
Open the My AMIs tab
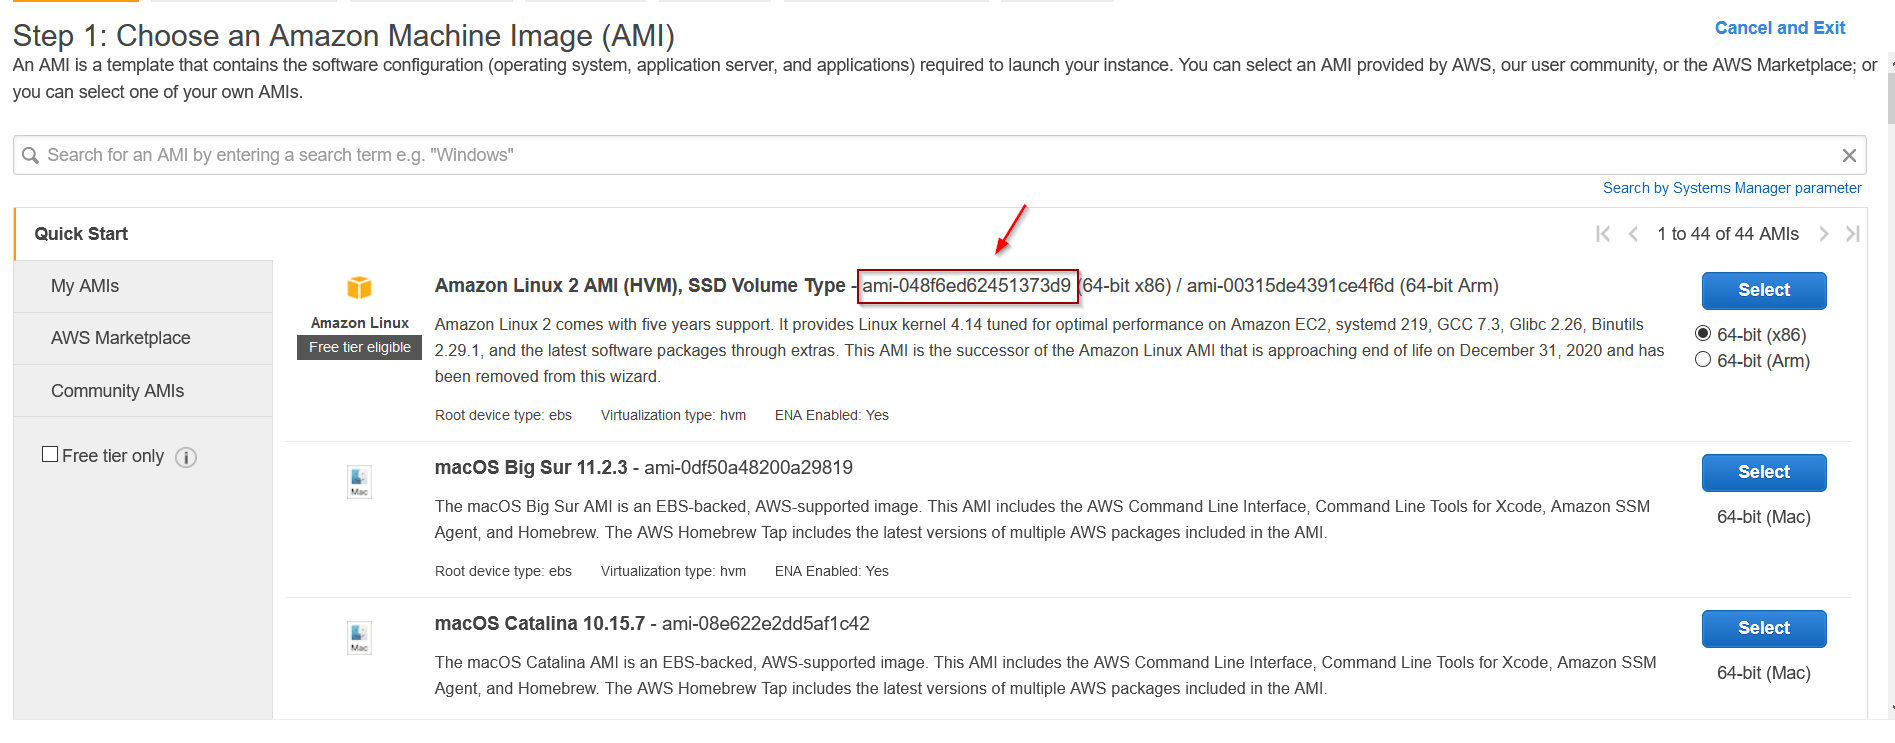point(143,286)
